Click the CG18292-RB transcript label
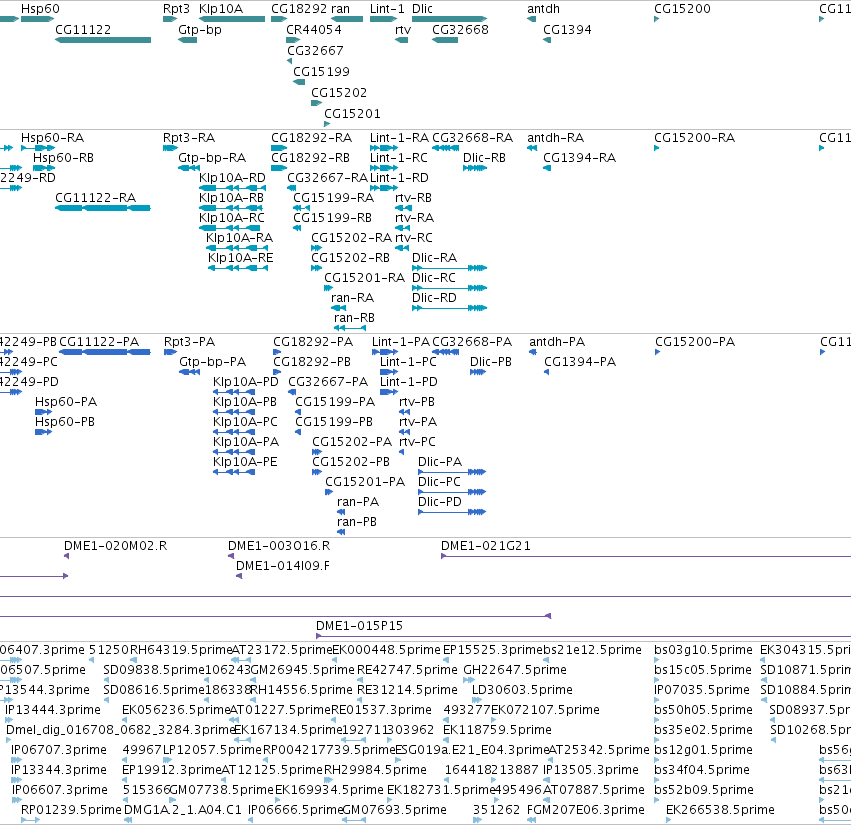This screenshot has width=851, height=825. pyautogui.click(x=310, y=157)
